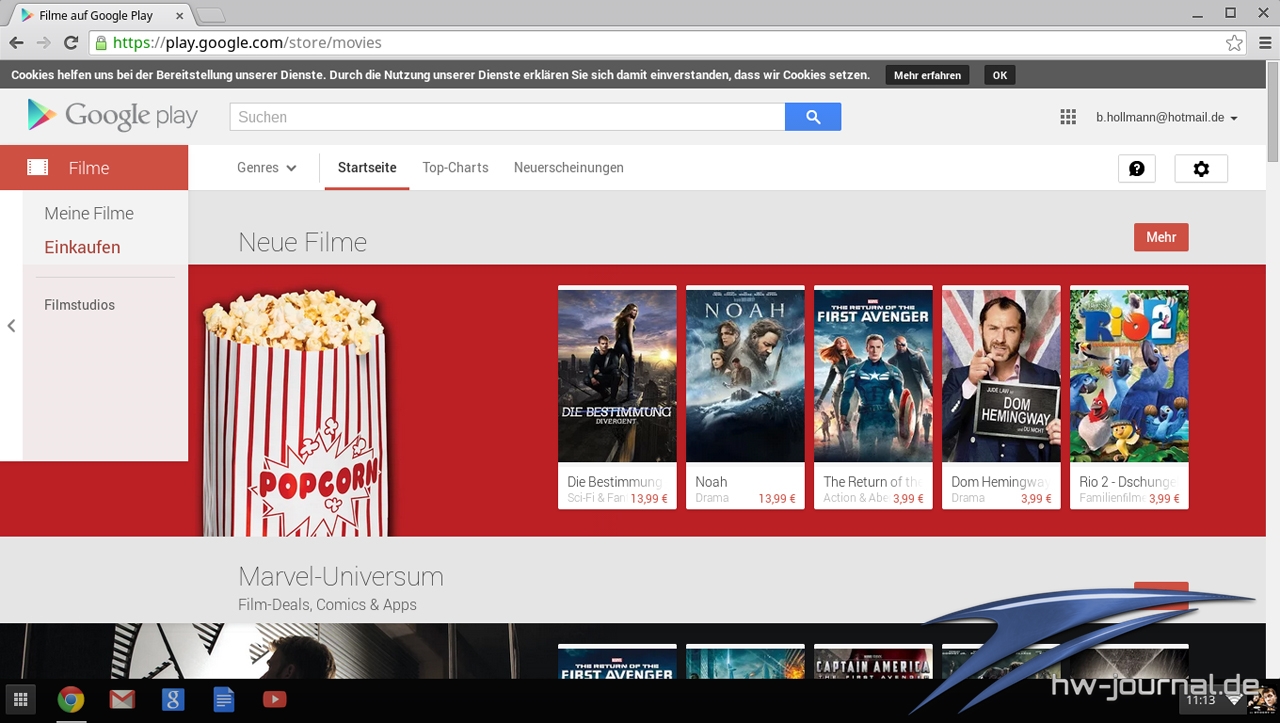The height and width of the screenshot is (723, 1280).
Task: Open the Chrome menu hamburger icon
Action: tap(1265, 43)
